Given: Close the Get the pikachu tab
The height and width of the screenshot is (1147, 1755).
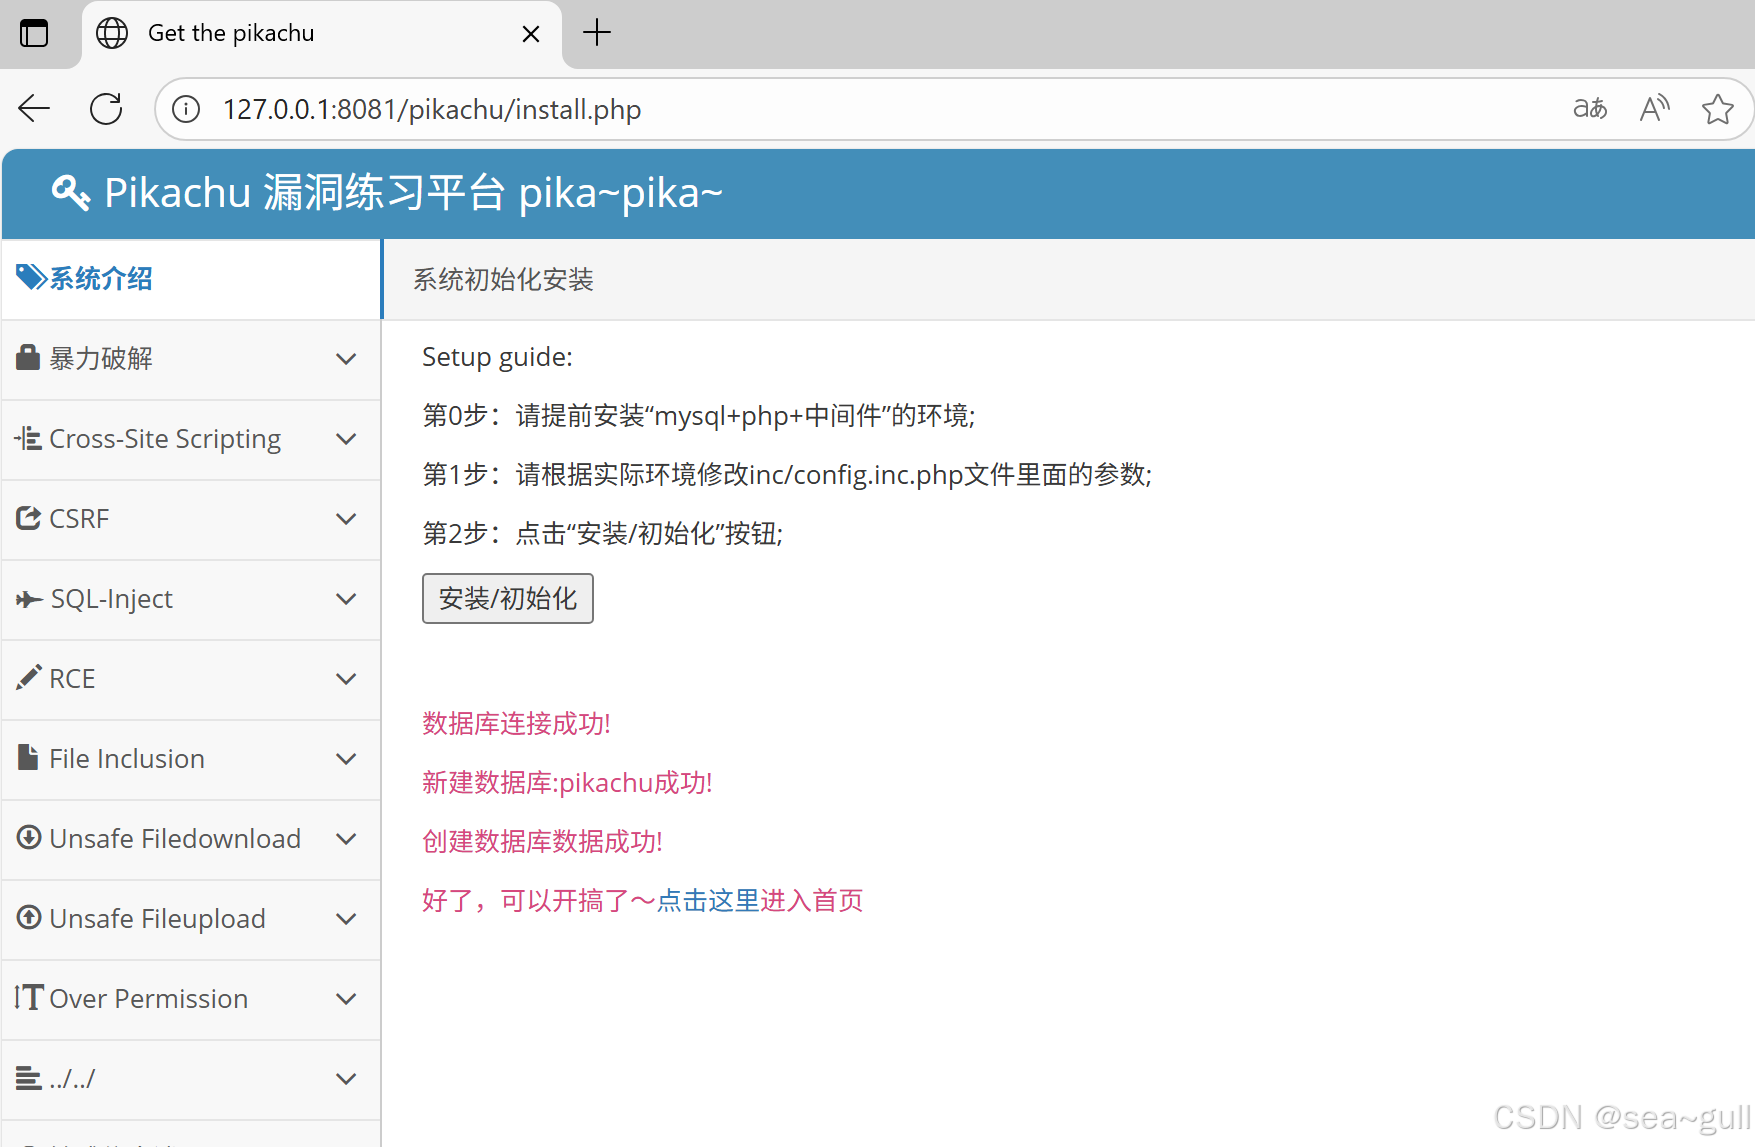Looking at the screenshot, I should [x=531, y=34].
